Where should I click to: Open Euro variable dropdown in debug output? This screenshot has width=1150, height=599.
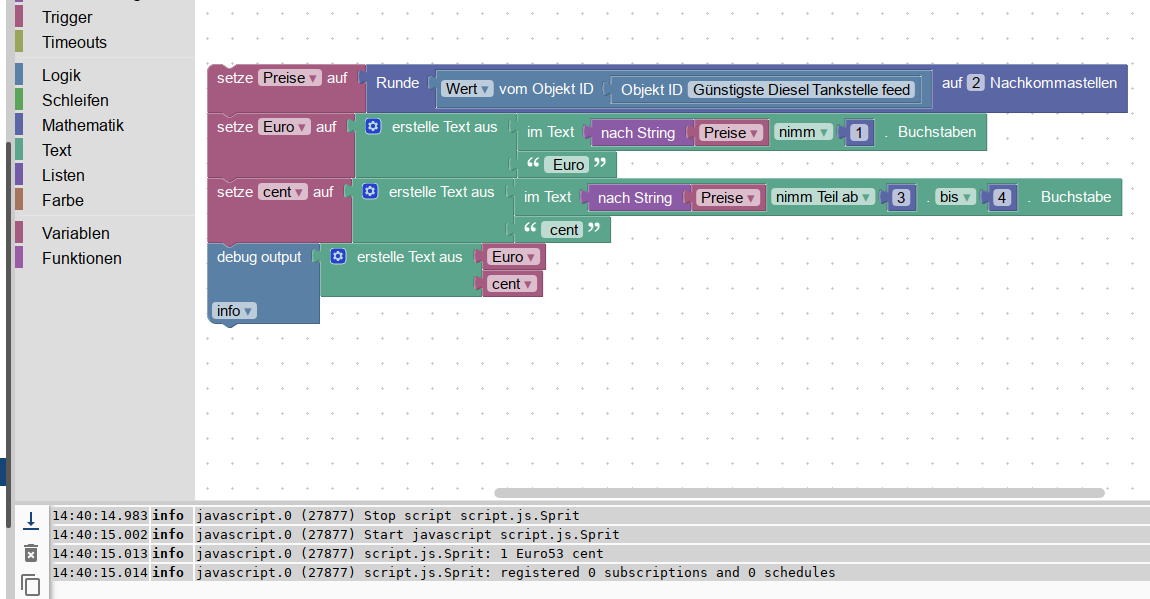[513, 257]
